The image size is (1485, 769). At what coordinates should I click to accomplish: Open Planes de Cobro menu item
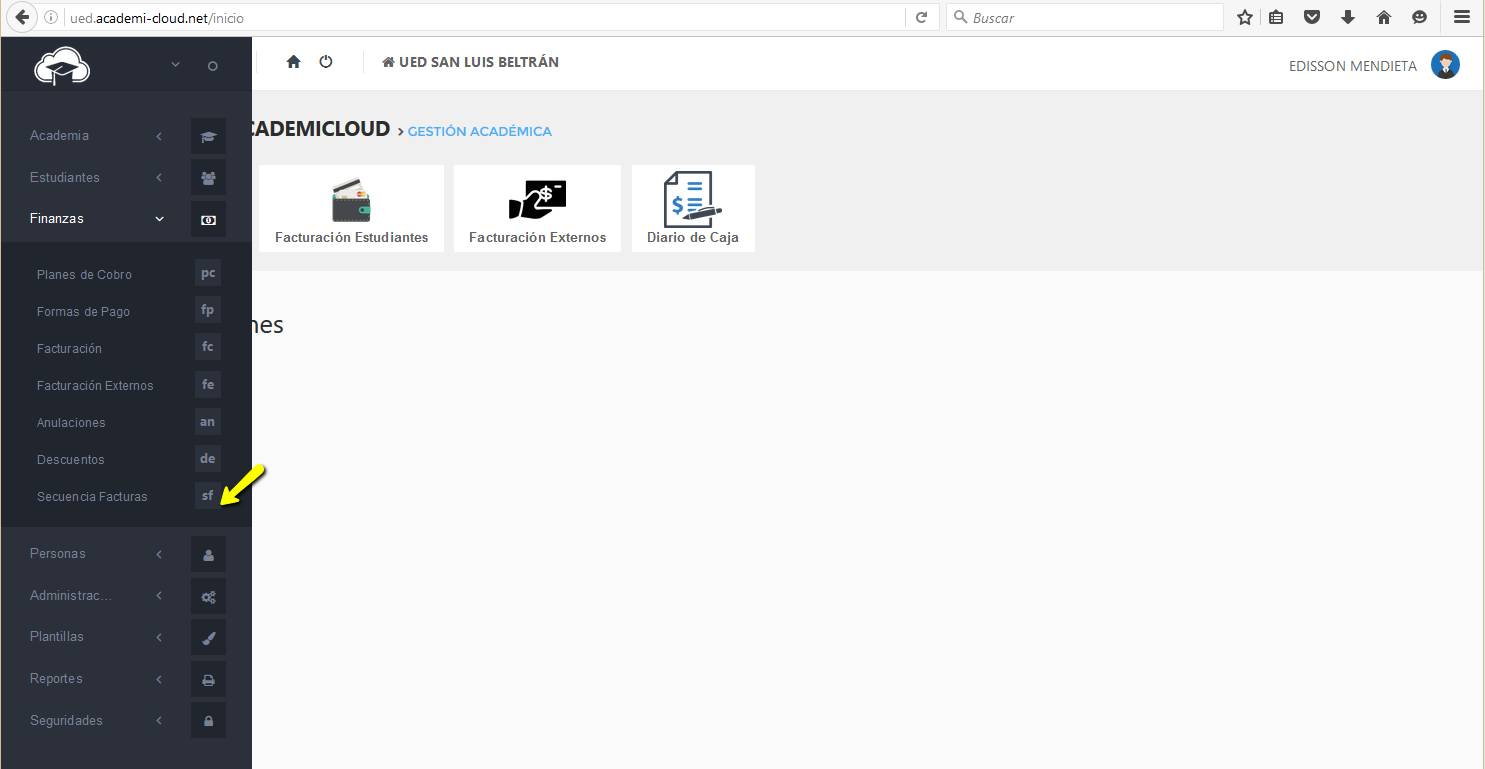click(84, 274)
